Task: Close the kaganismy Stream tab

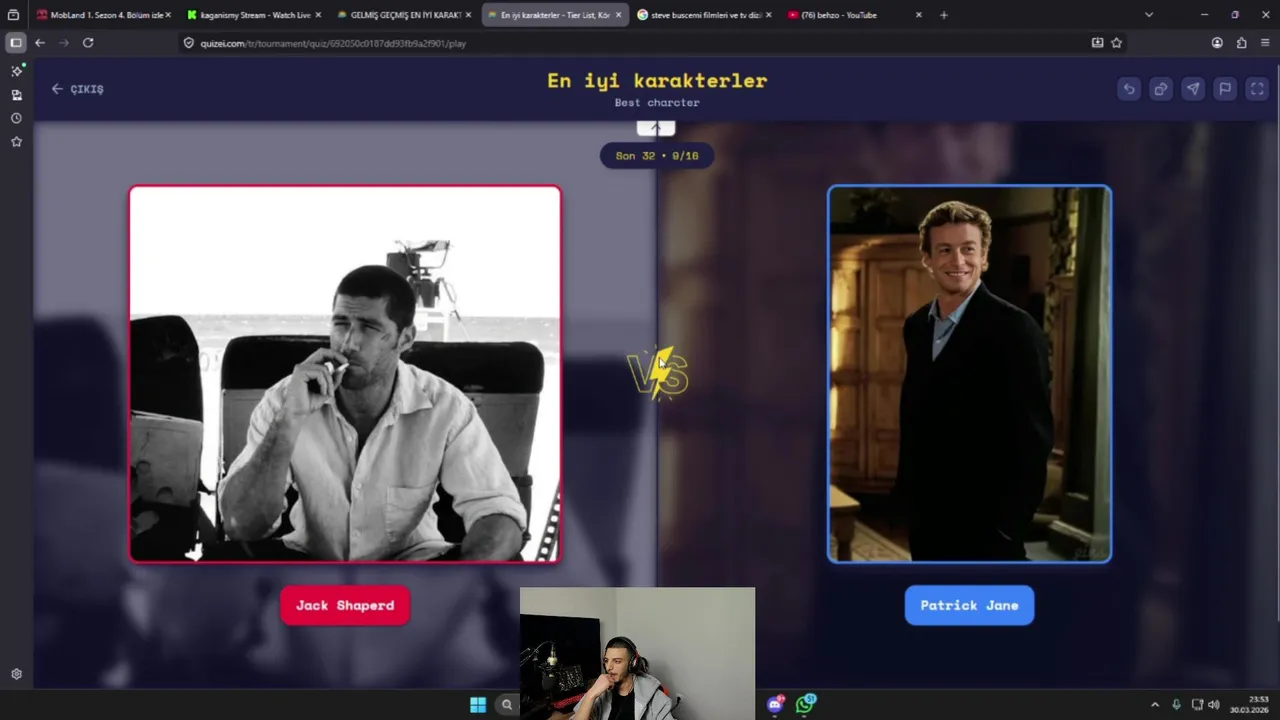Action: (x=318, y=15)
